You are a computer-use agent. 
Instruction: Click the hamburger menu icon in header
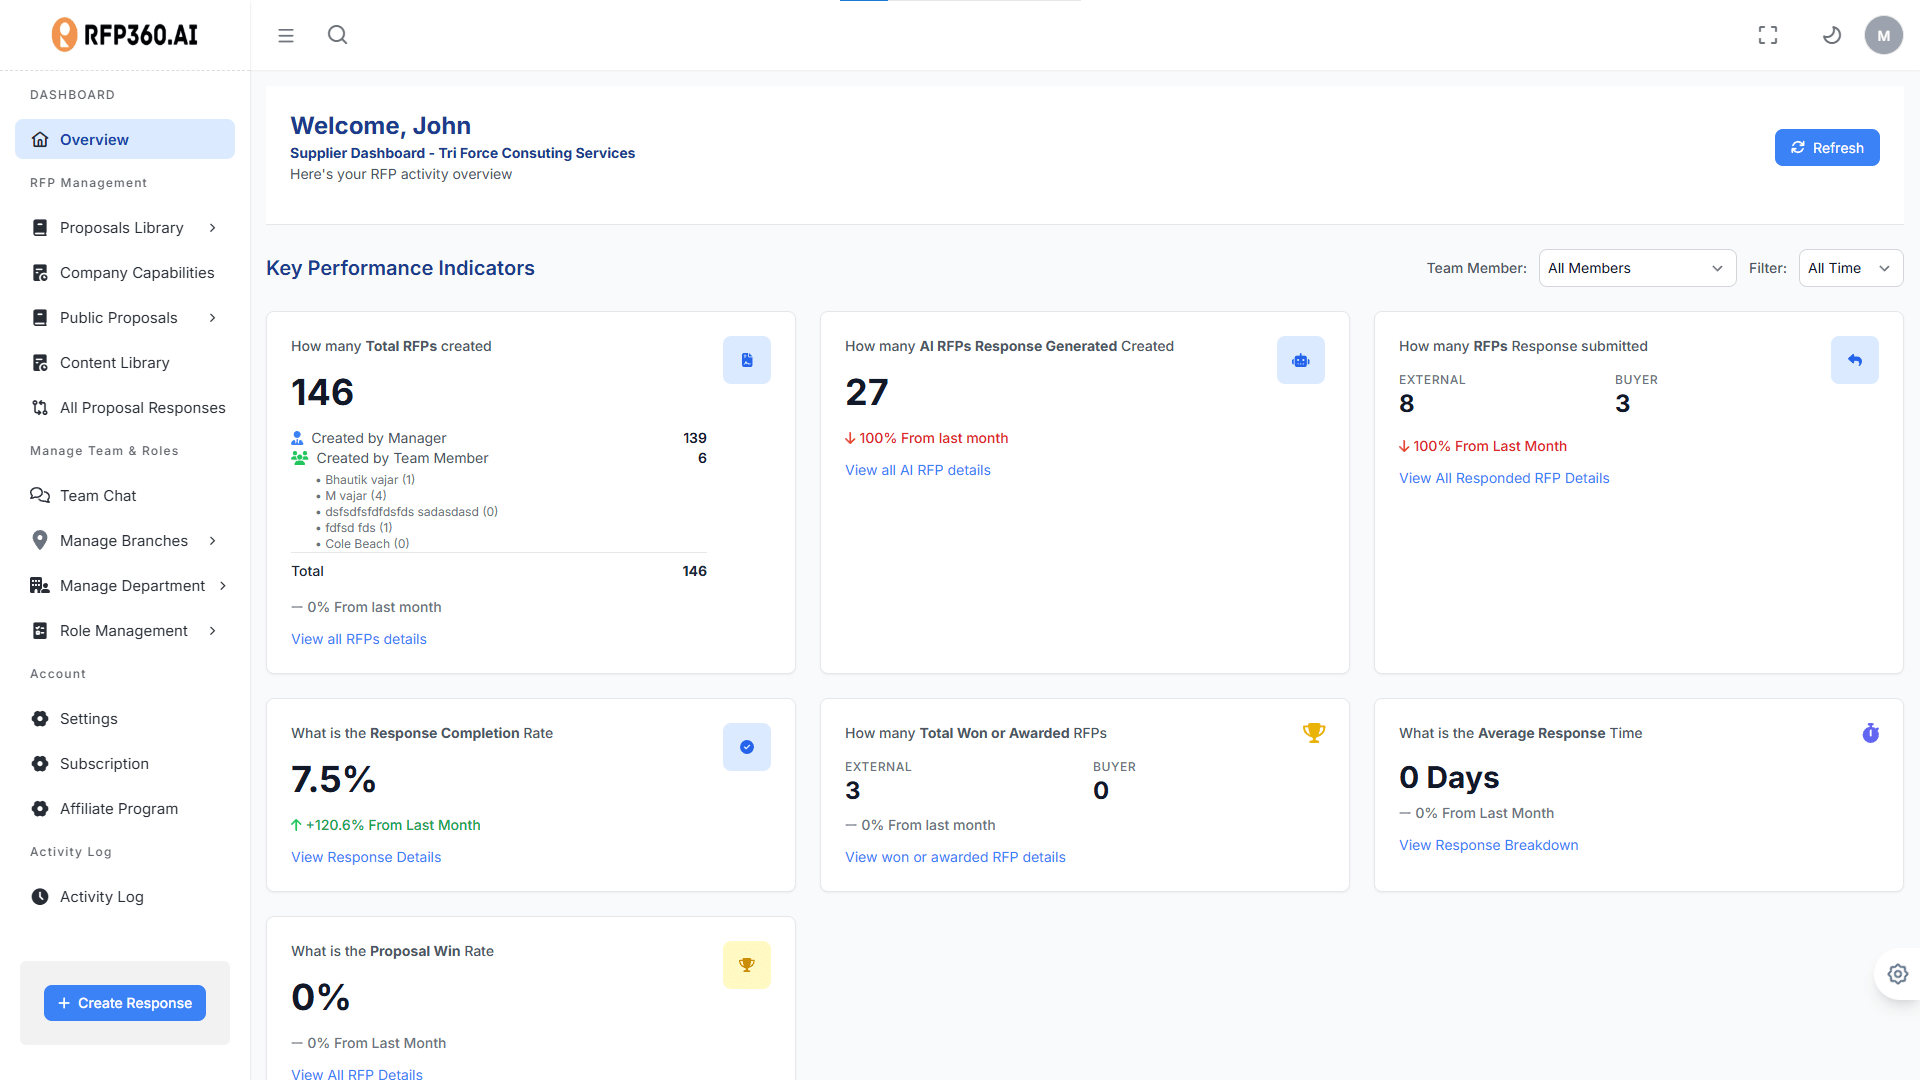click(286, 36)
